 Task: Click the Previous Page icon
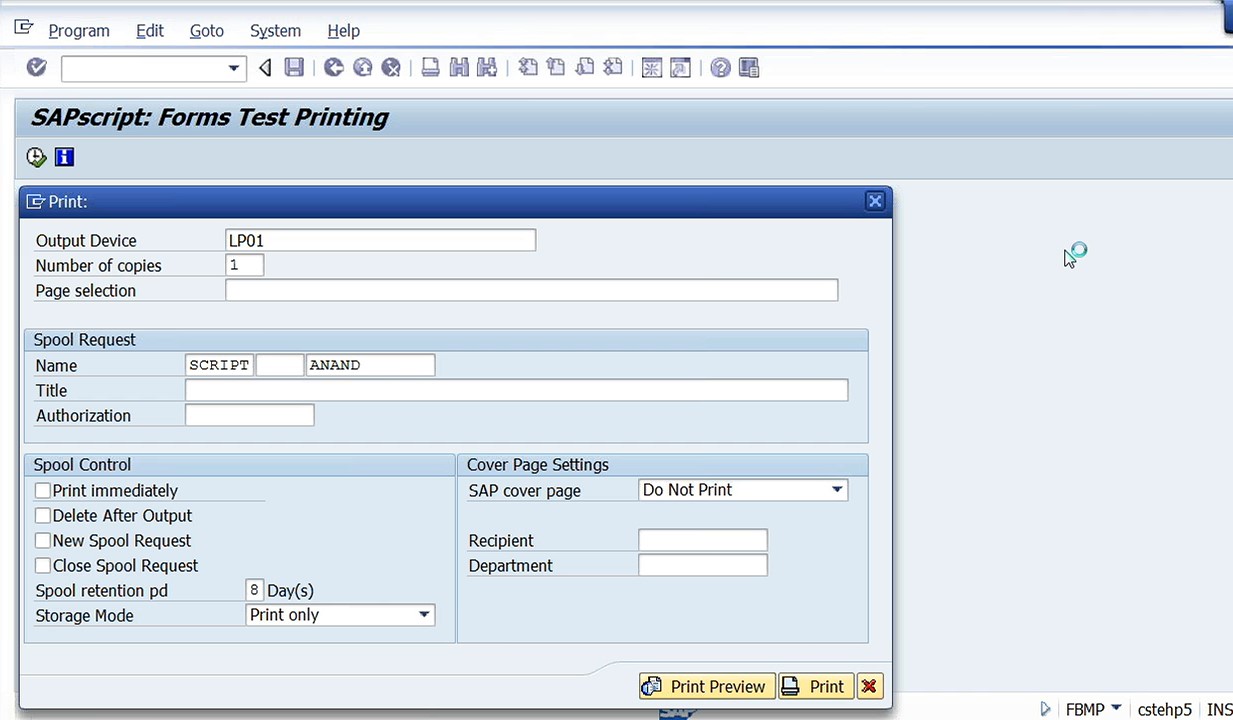coord(556,68)
